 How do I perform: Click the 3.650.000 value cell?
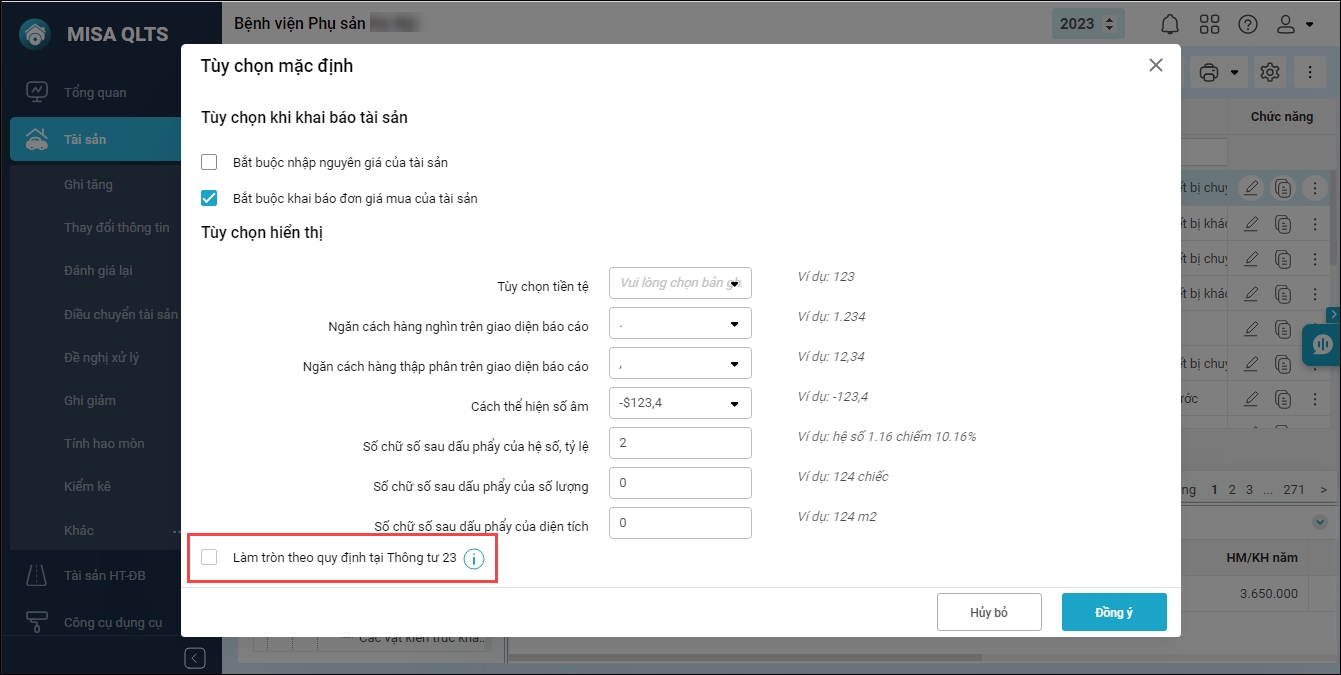pos(1268,593)
